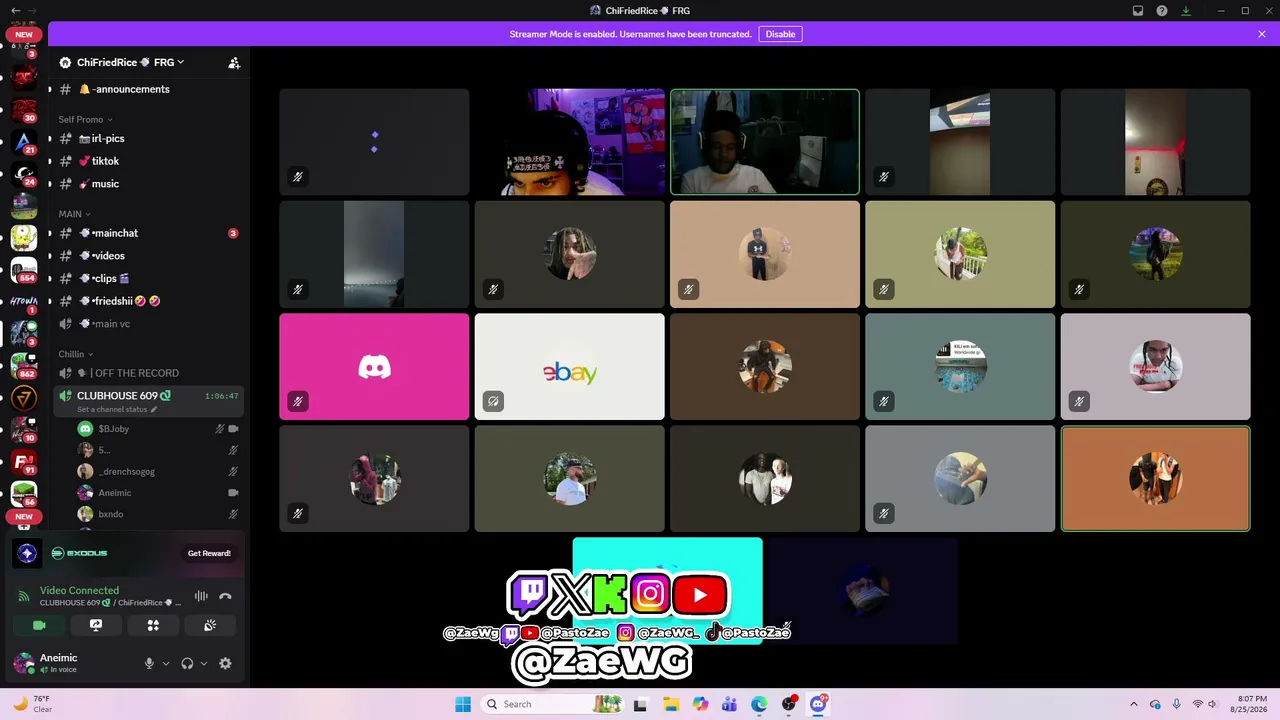Open the clips channel
The image size is (1280, 720).
pyautogui.click(x=148, y=278)
